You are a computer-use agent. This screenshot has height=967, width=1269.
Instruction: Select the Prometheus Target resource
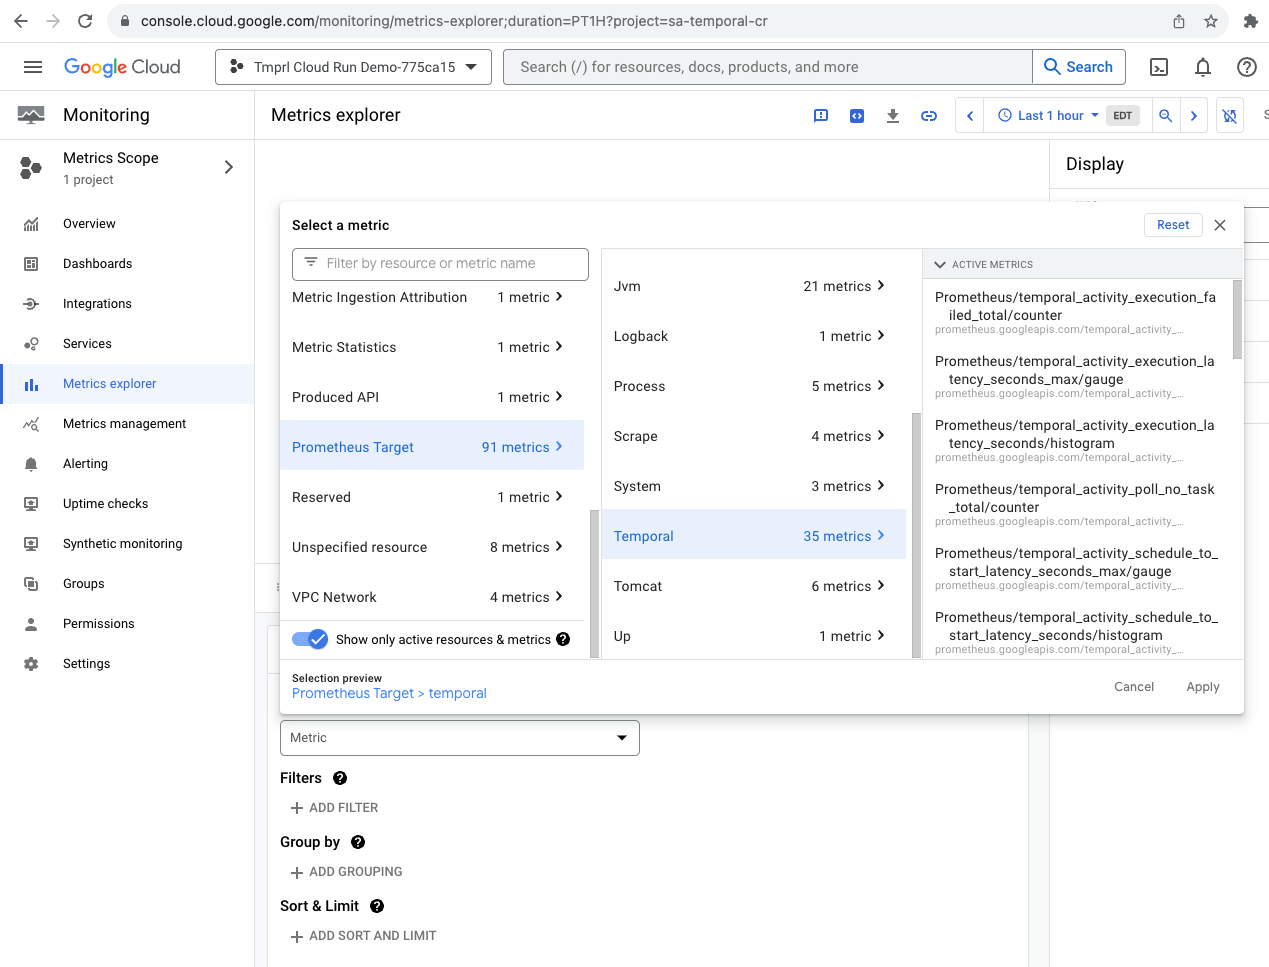[x=432, y=447]
